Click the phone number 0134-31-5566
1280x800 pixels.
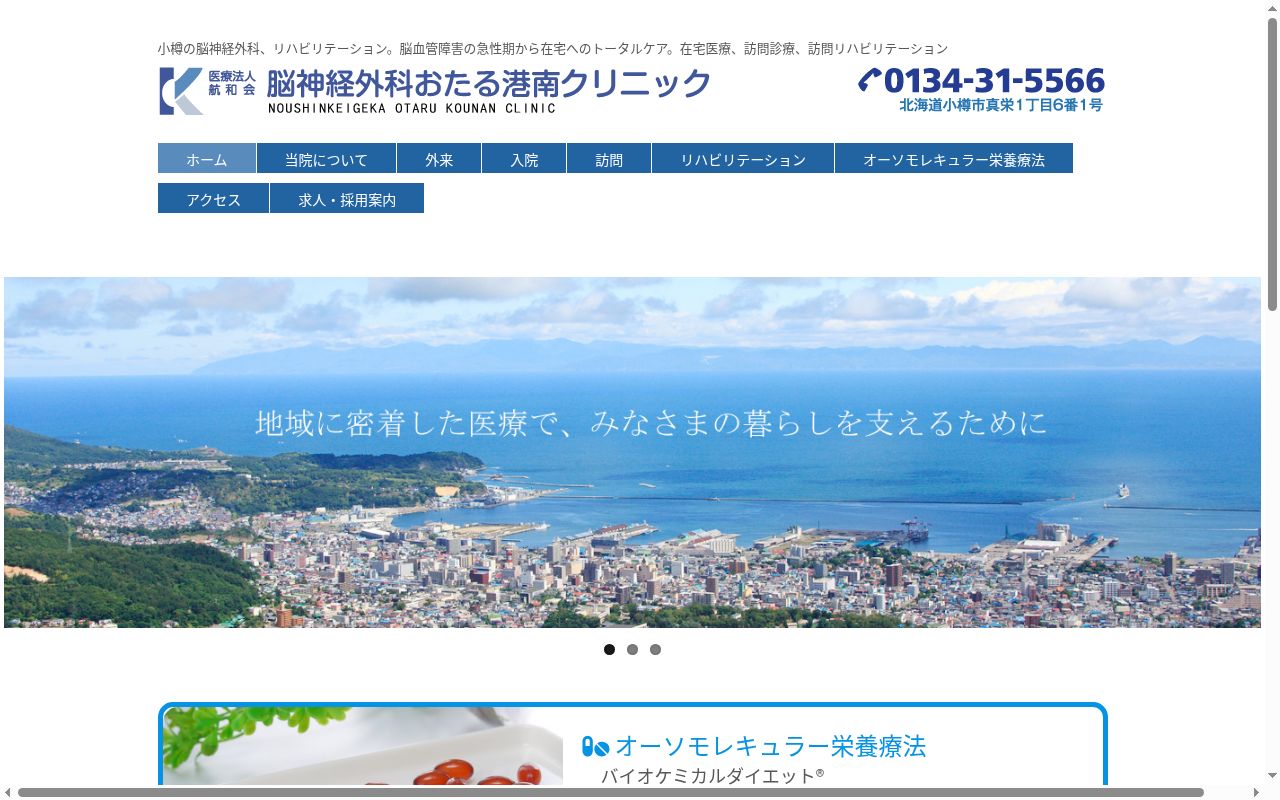[x=994, y=80]
